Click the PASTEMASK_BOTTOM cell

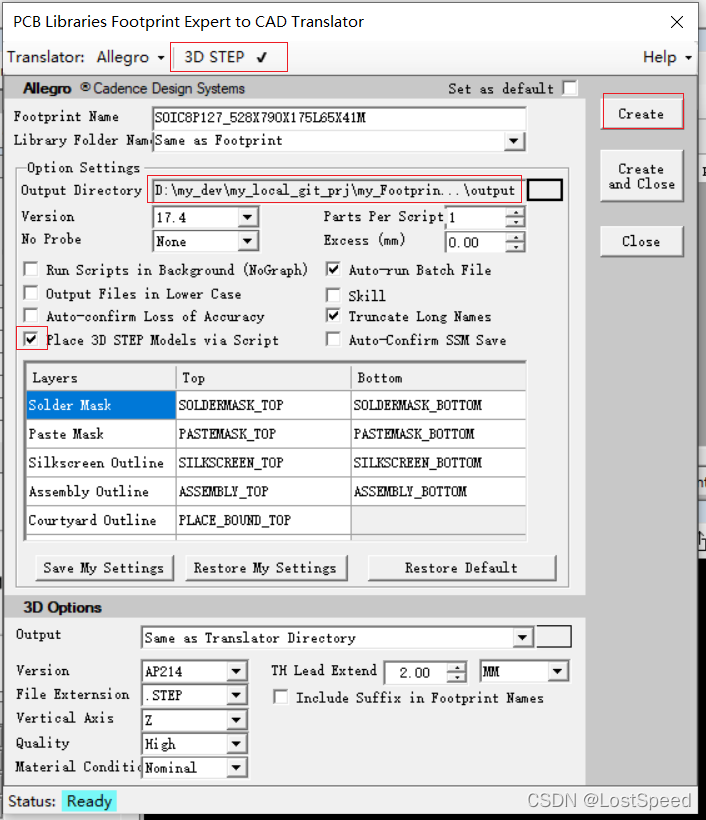coord(438,434)
